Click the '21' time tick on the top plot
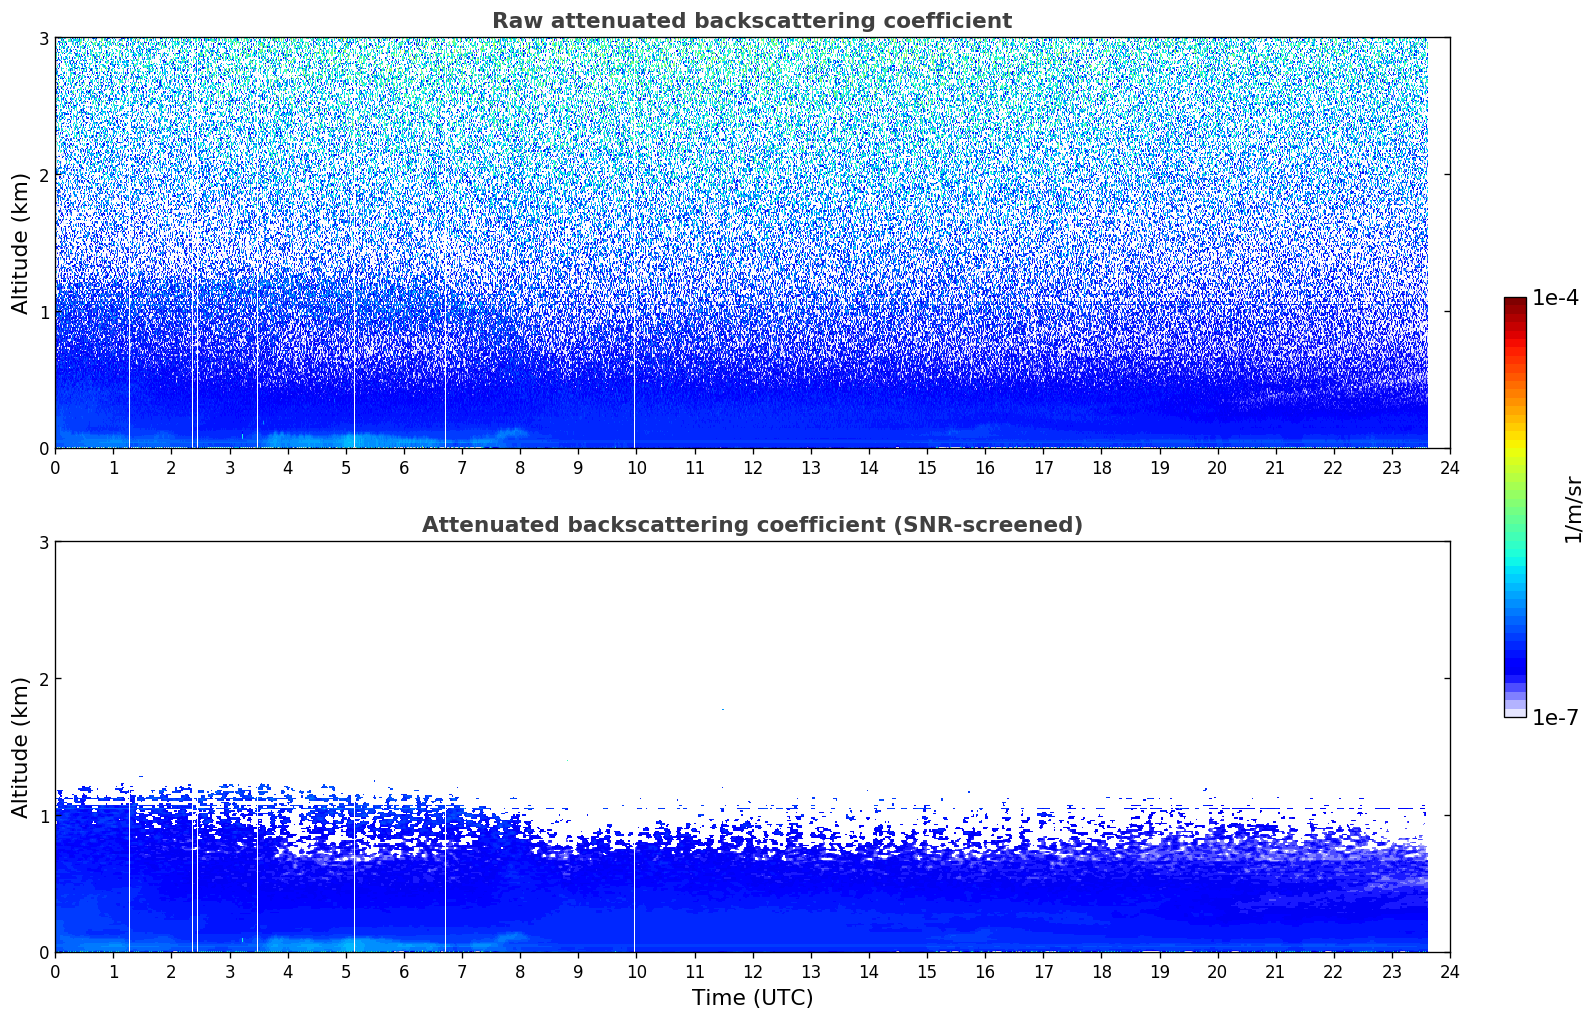Screen dimensions: 1595x1020 tap(1275, 467)
